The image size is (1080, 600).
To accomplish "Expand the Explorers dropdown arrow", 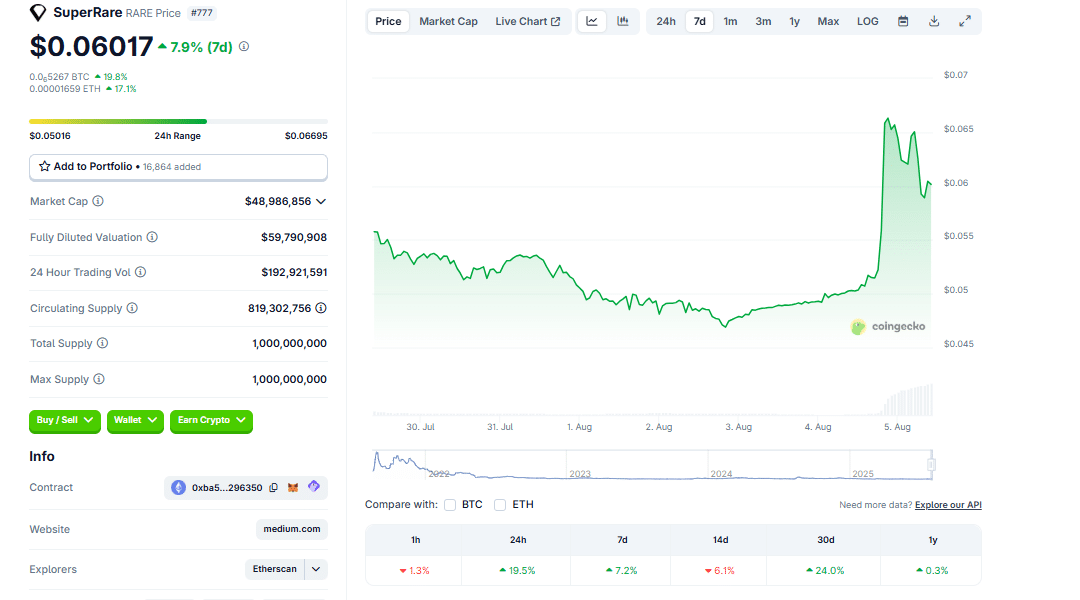I will (x=316, y=569).
